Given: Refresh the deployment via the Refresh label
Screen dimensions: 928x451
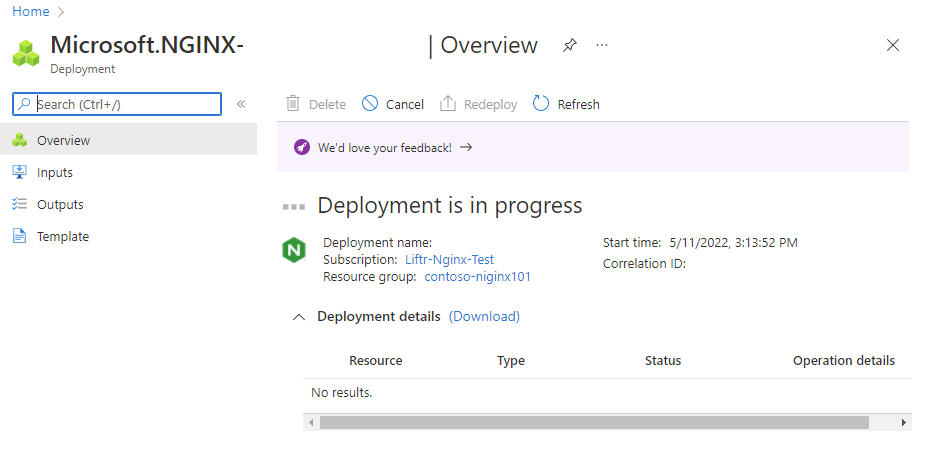Looking at the screenshot, I should pyautogui.click(x=578, y=105).
